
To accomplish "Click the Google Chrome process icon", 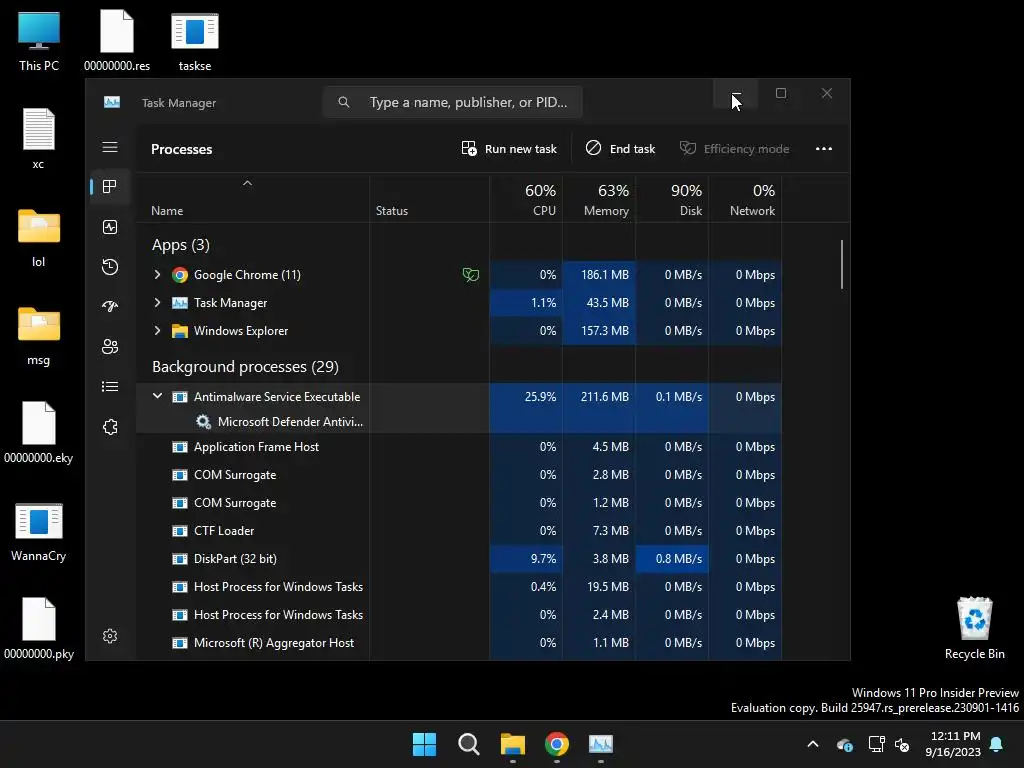I will click(180, 275).
